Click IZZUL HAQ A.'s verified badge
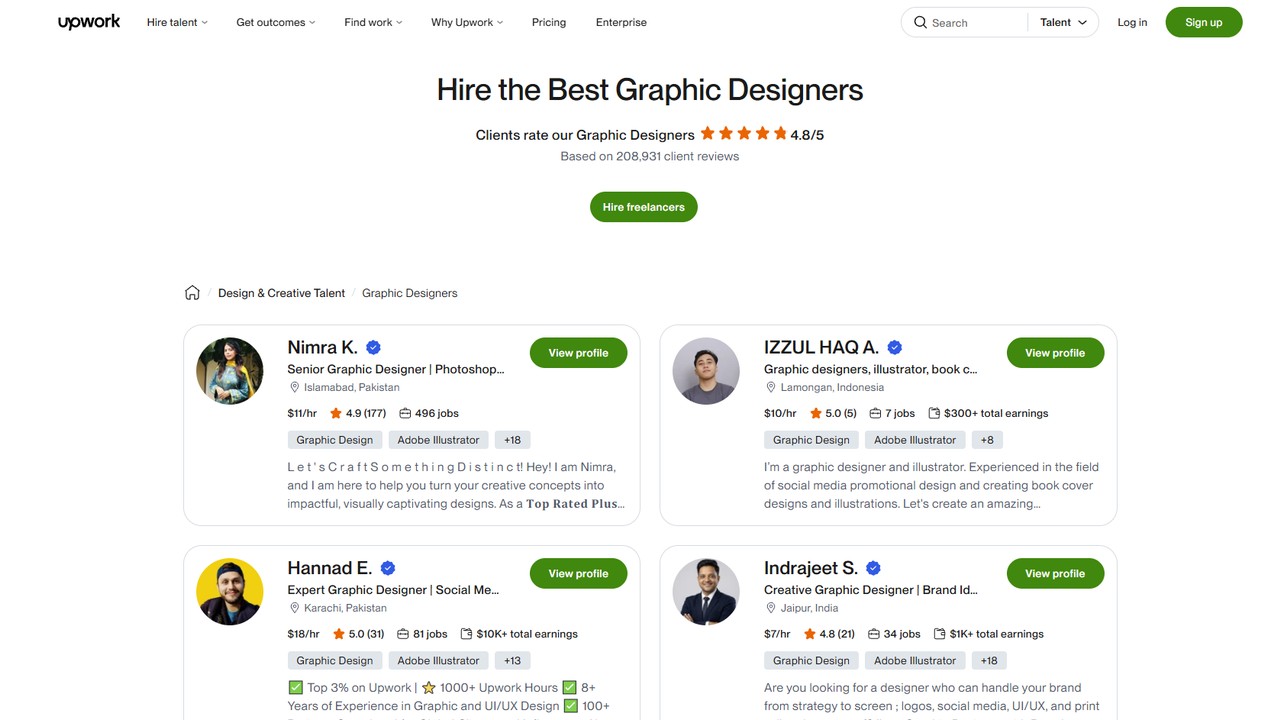Viewport: 1280px width, 720px height. point(895,347)
